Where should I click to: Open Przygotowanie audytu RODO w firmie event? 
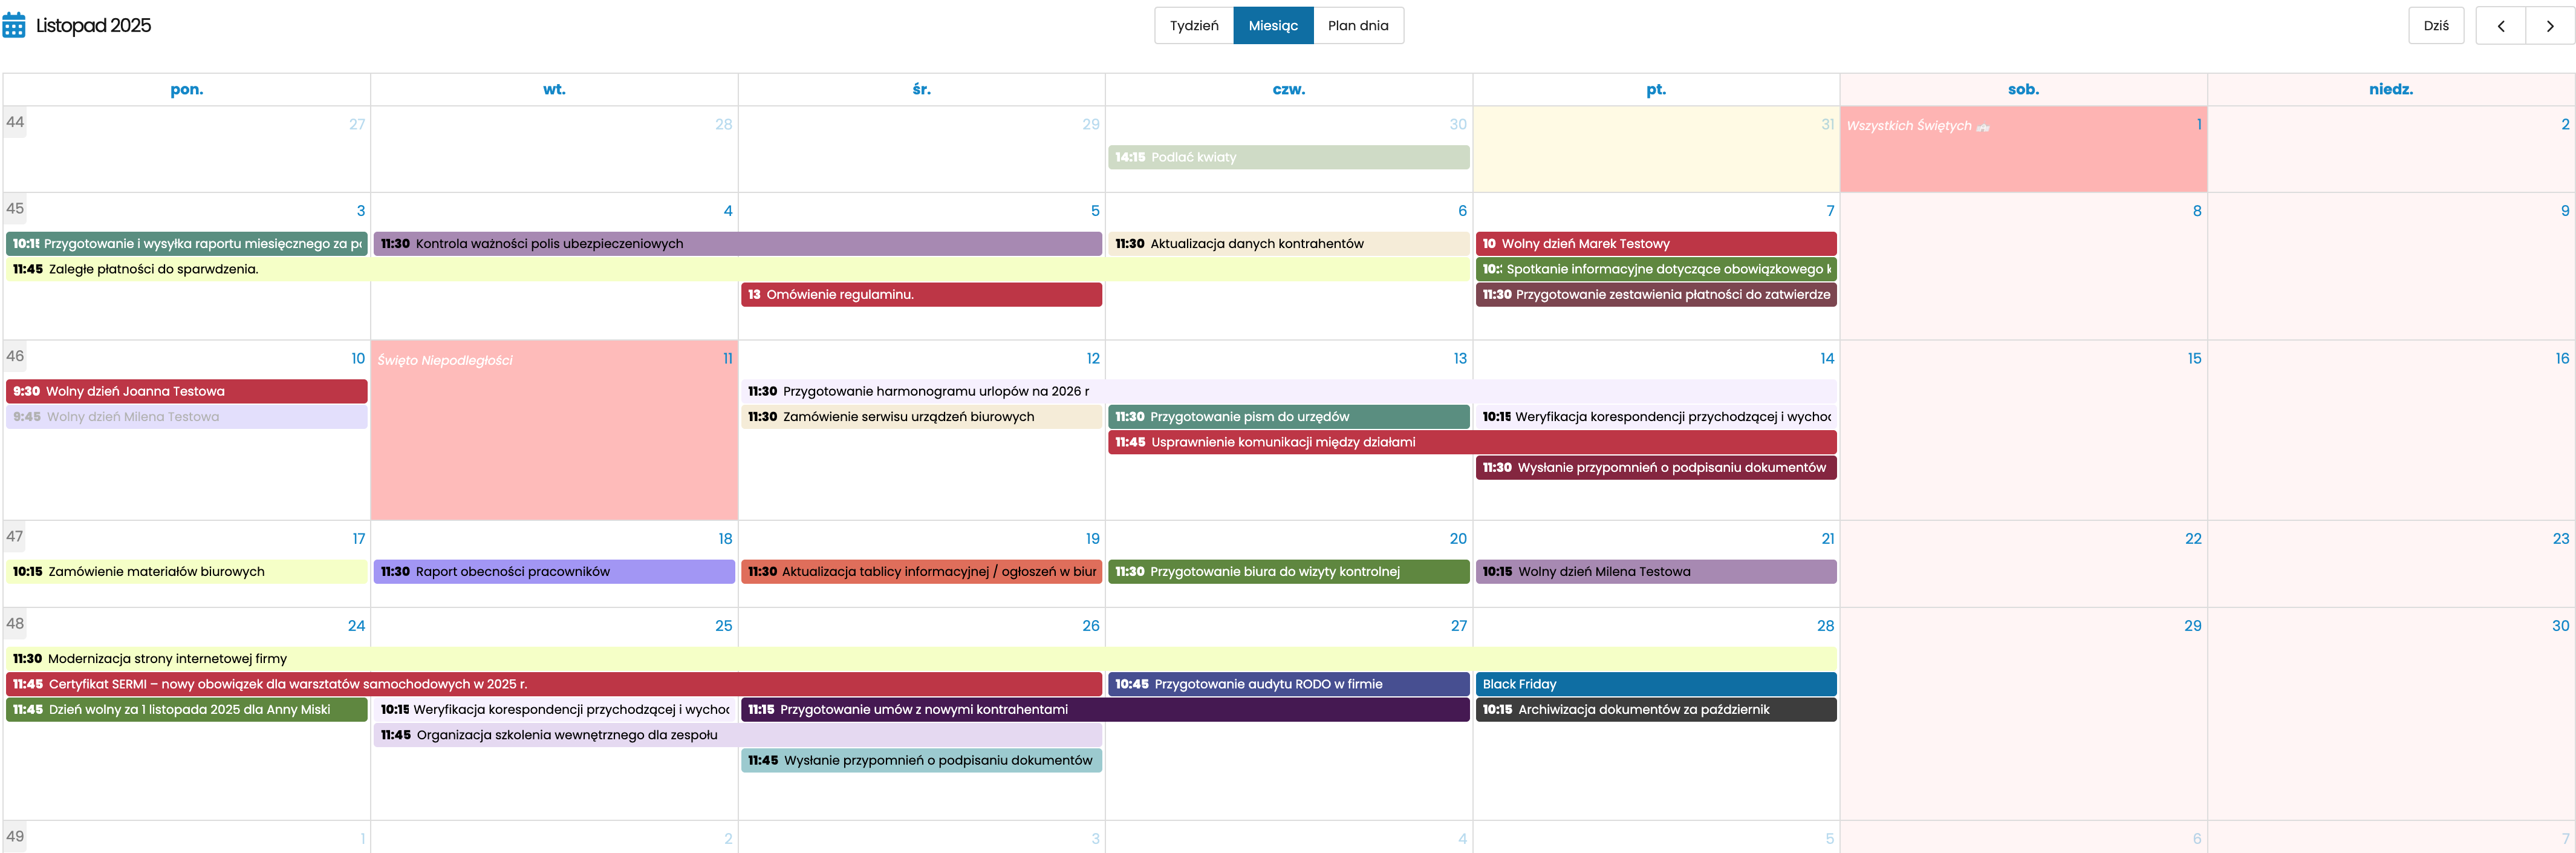(1288, 684)
